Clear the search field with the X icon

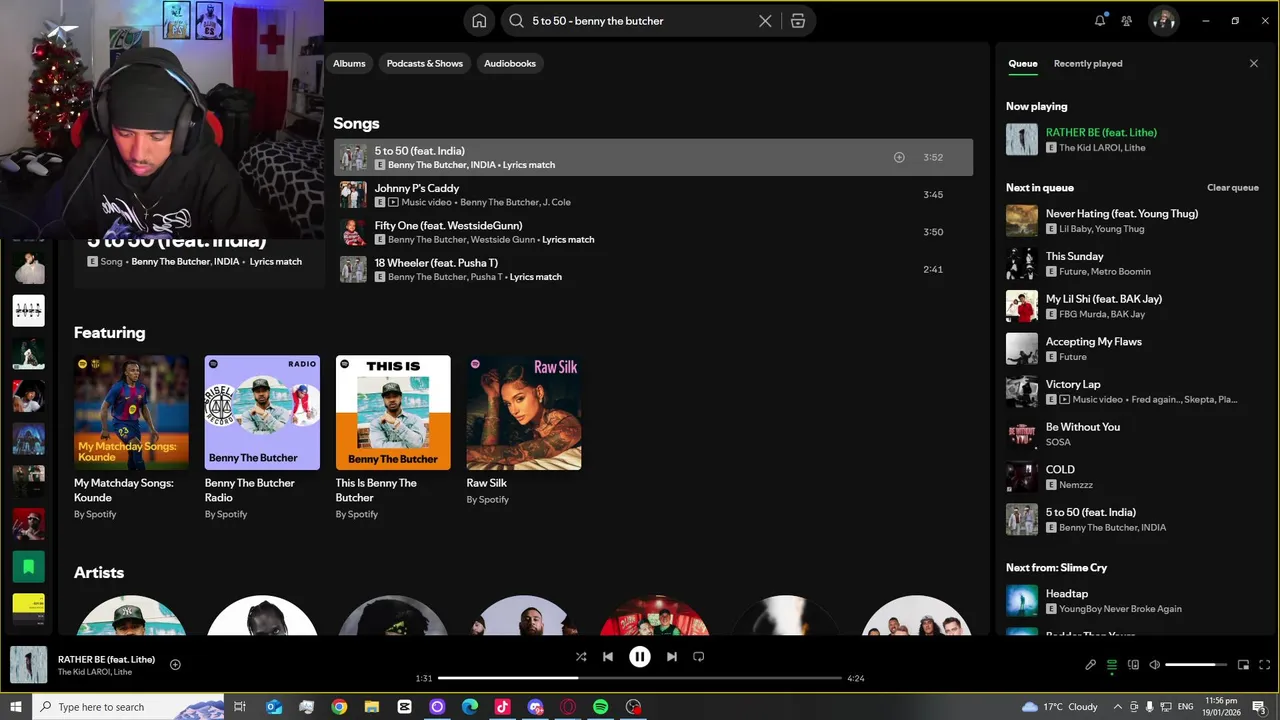[765, 21]
